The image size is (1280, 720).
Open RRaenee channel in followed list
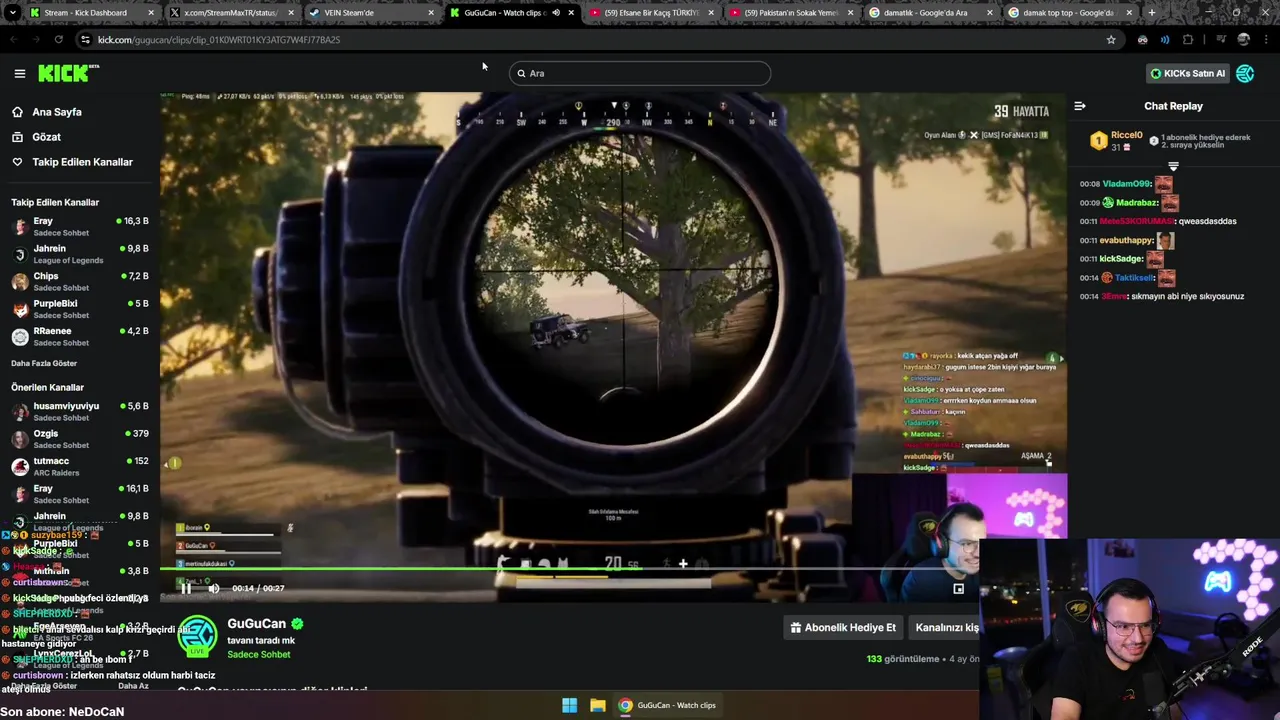80,336
